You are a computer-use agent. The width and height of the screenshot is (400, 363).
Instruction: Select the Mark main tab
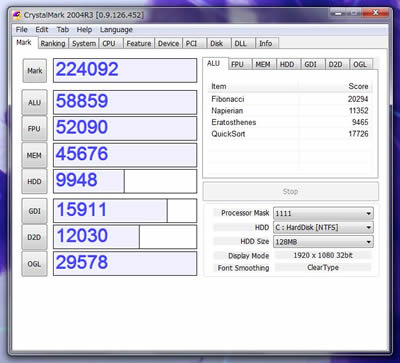(x=24, y=43)
